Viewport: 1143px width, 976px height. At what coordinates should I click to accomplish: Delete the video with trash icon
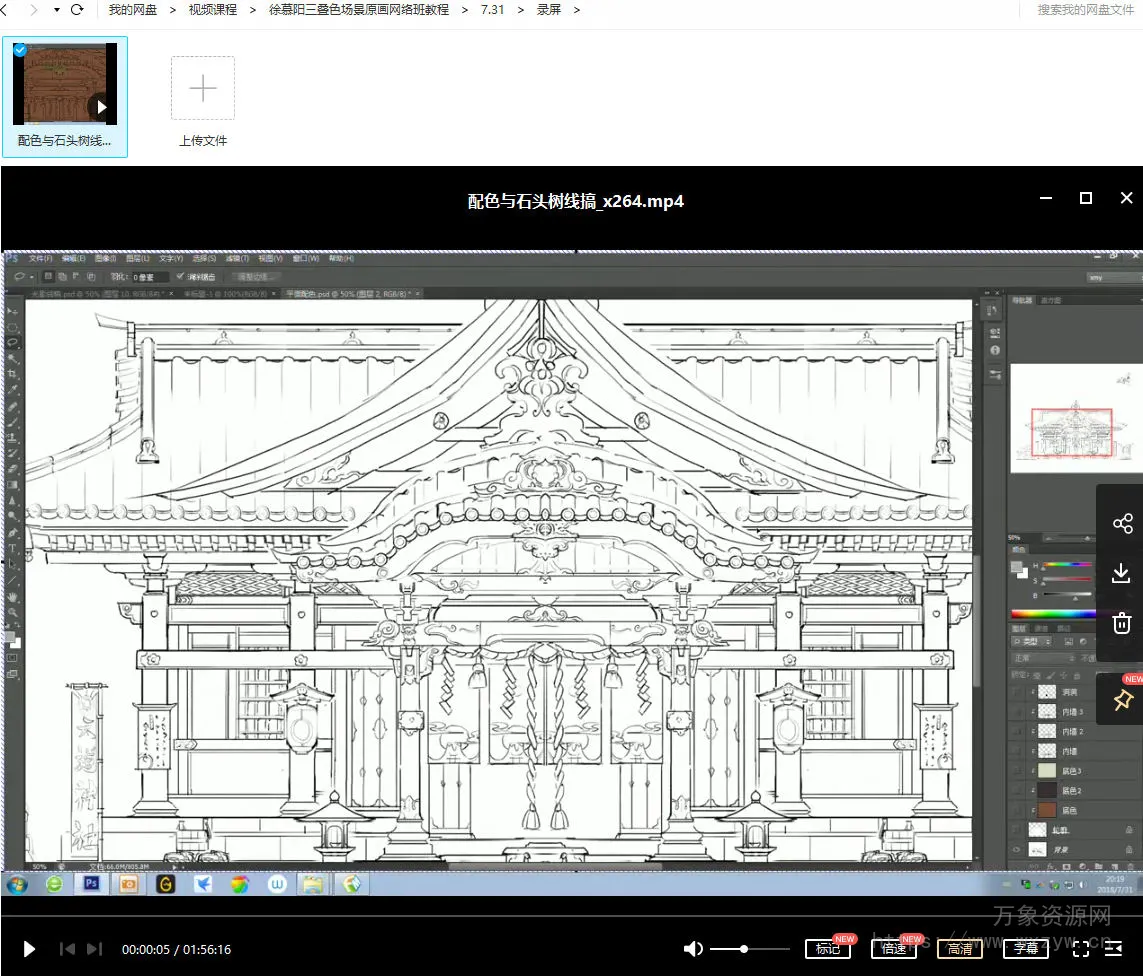coord(1122,623)
